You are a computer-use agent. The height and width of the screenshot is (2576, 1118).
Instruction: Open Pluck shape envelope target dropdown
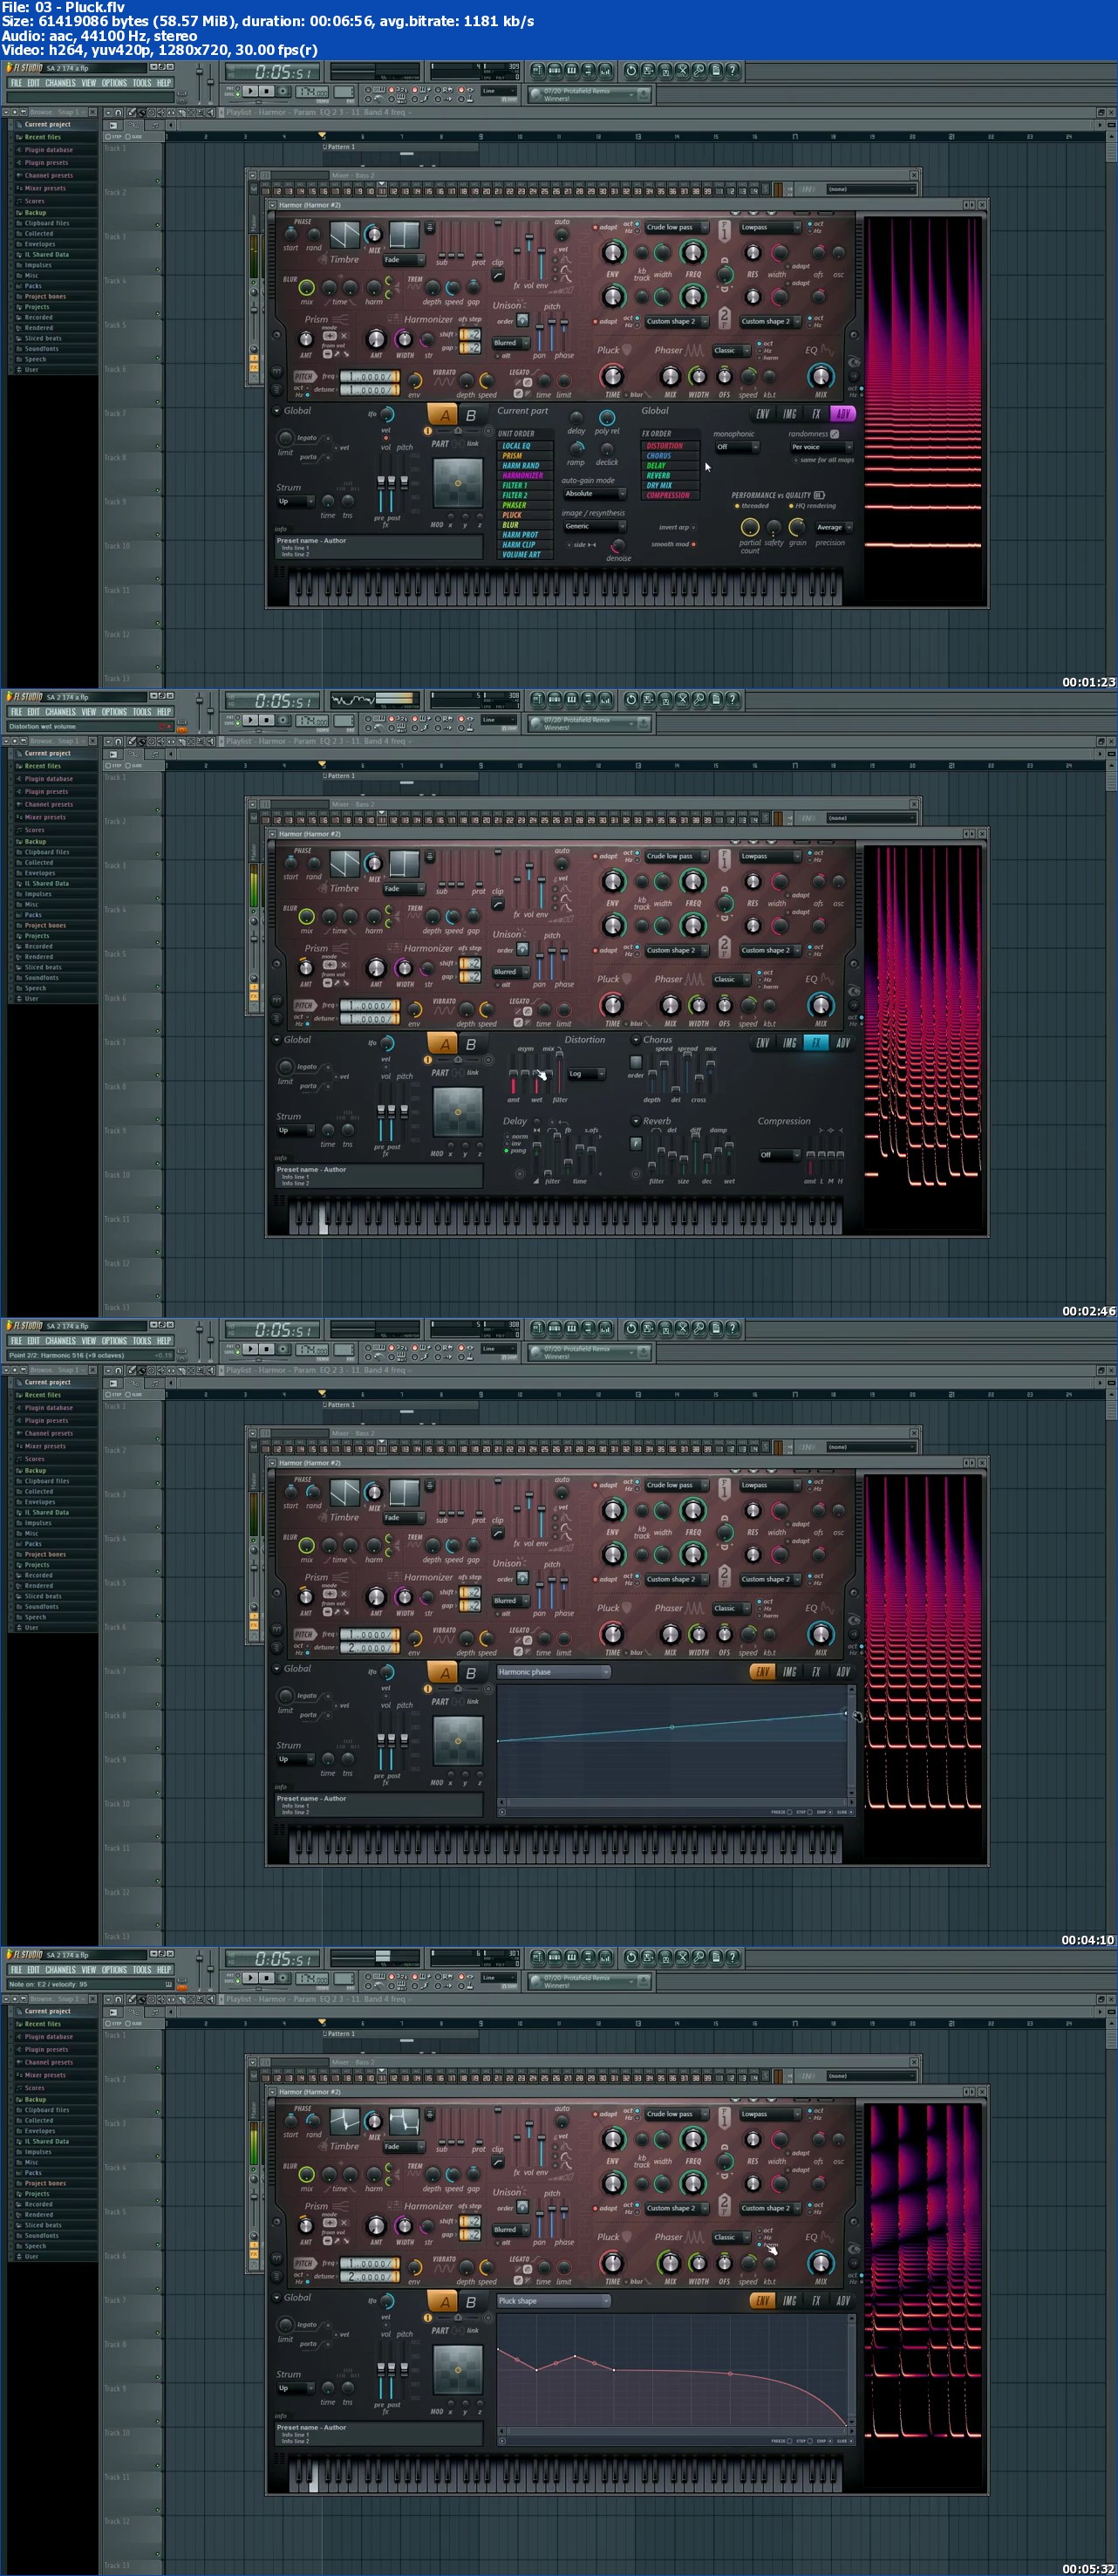553,2301
